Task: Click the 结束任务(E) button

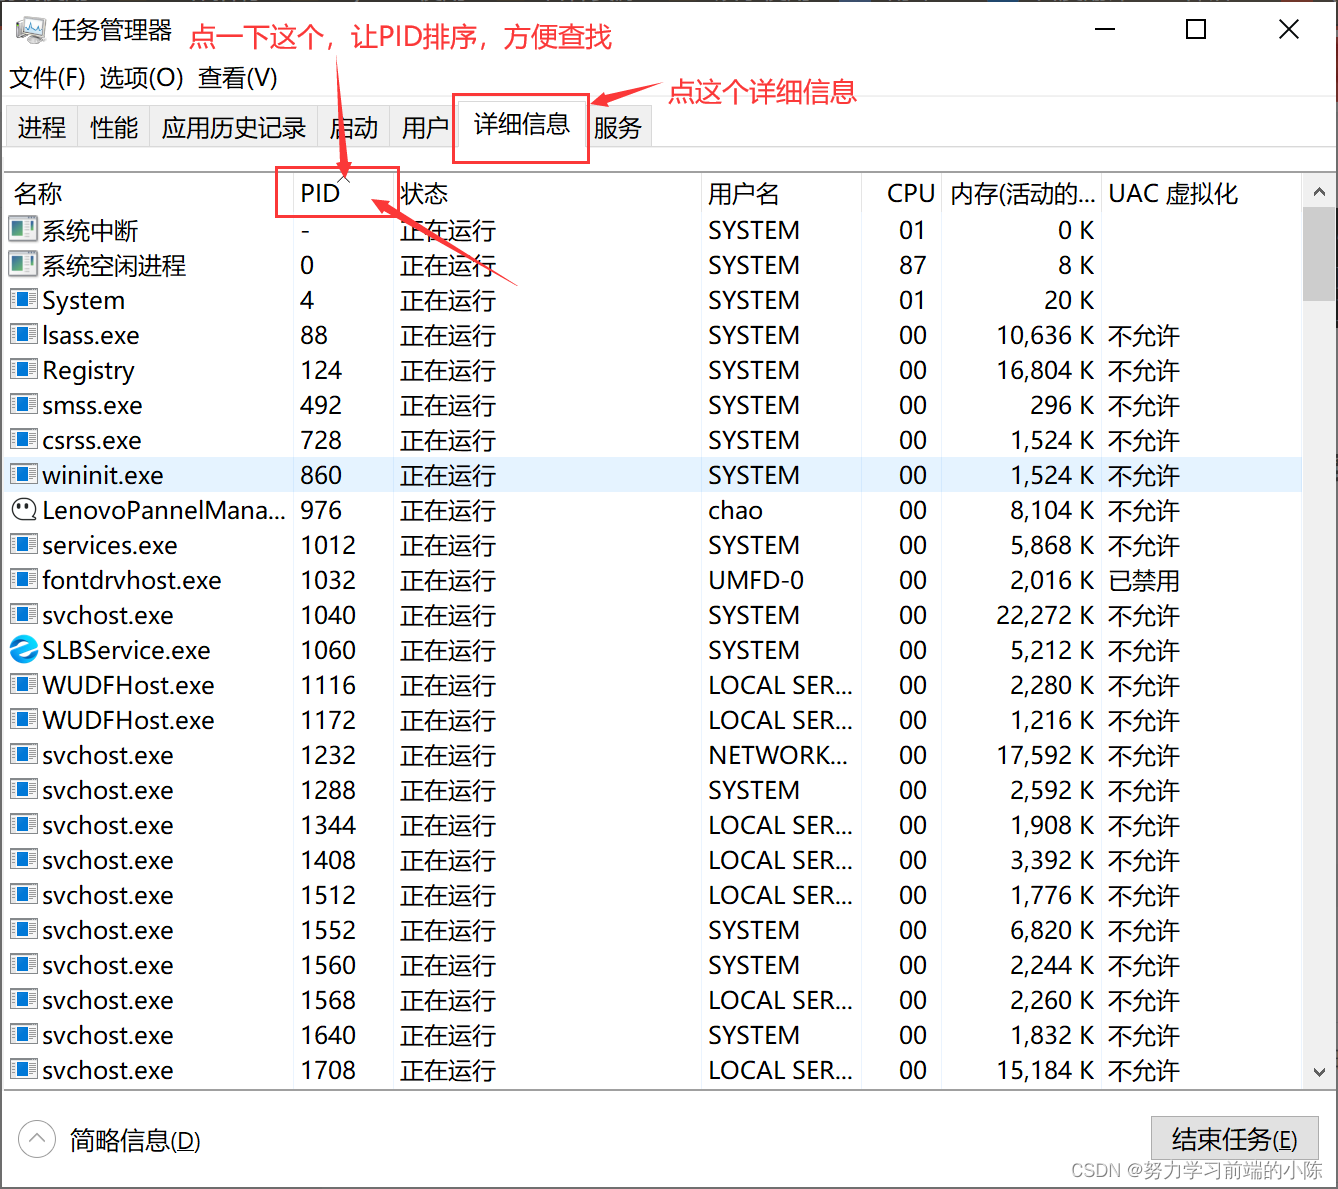Action: [x=1235, y=1139]
